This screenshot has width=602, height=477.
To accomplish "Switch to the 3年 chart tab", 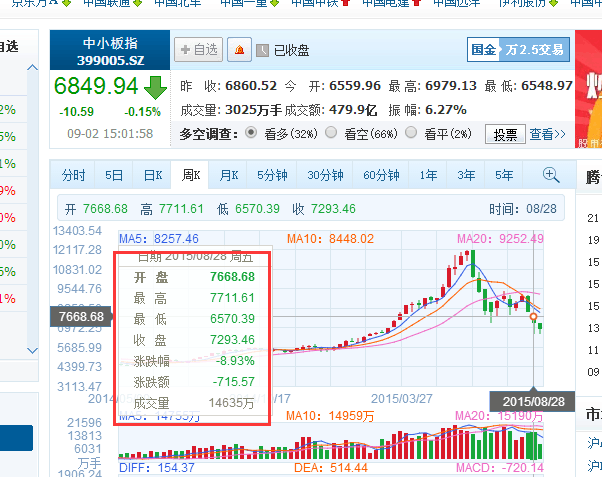I will coord(466,175).
